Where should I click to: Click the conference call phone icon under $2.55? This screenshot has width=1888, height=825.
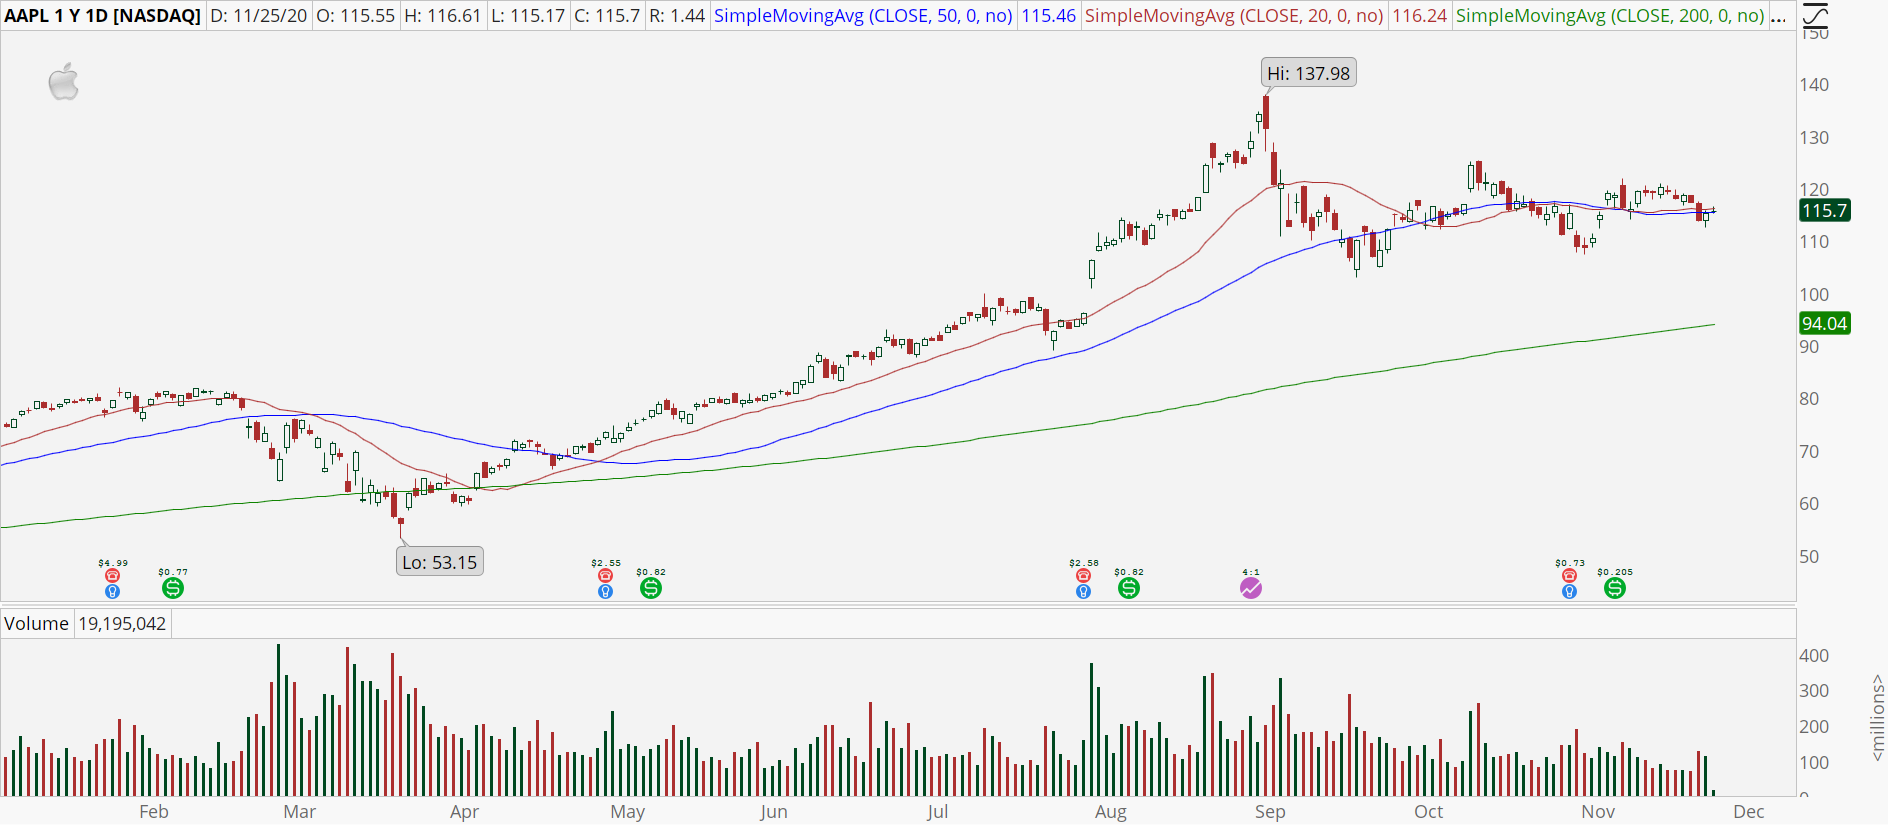[605, 576]
